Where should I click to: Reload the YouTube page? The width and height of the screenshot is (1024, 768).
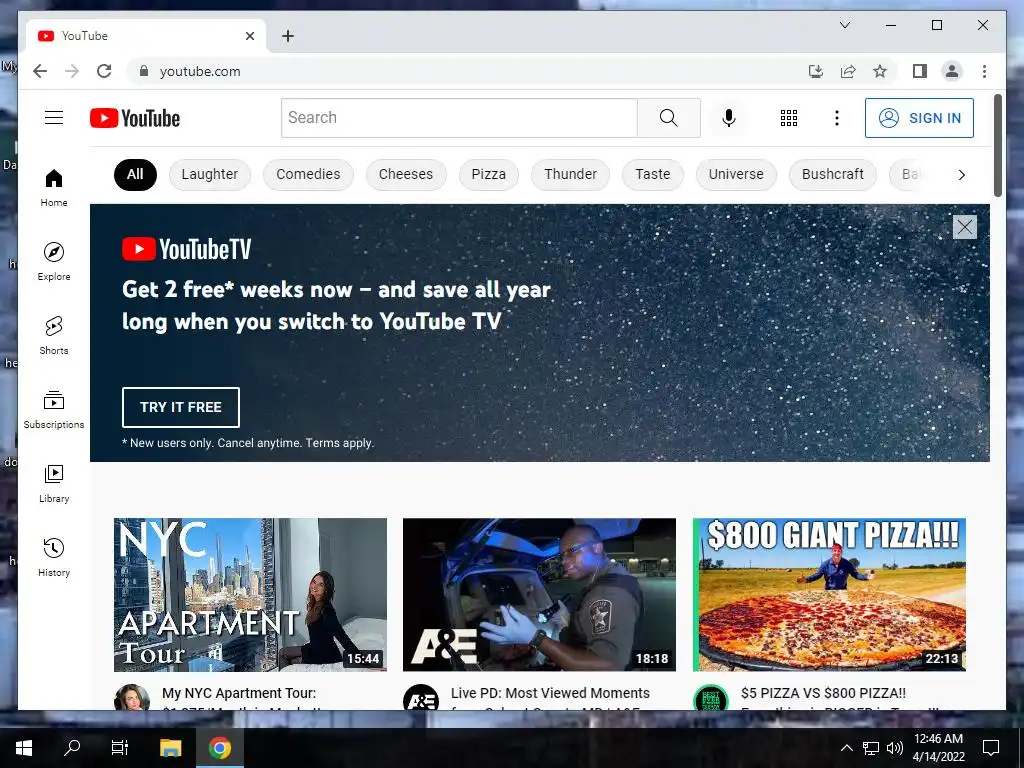(x=104, y=71)
